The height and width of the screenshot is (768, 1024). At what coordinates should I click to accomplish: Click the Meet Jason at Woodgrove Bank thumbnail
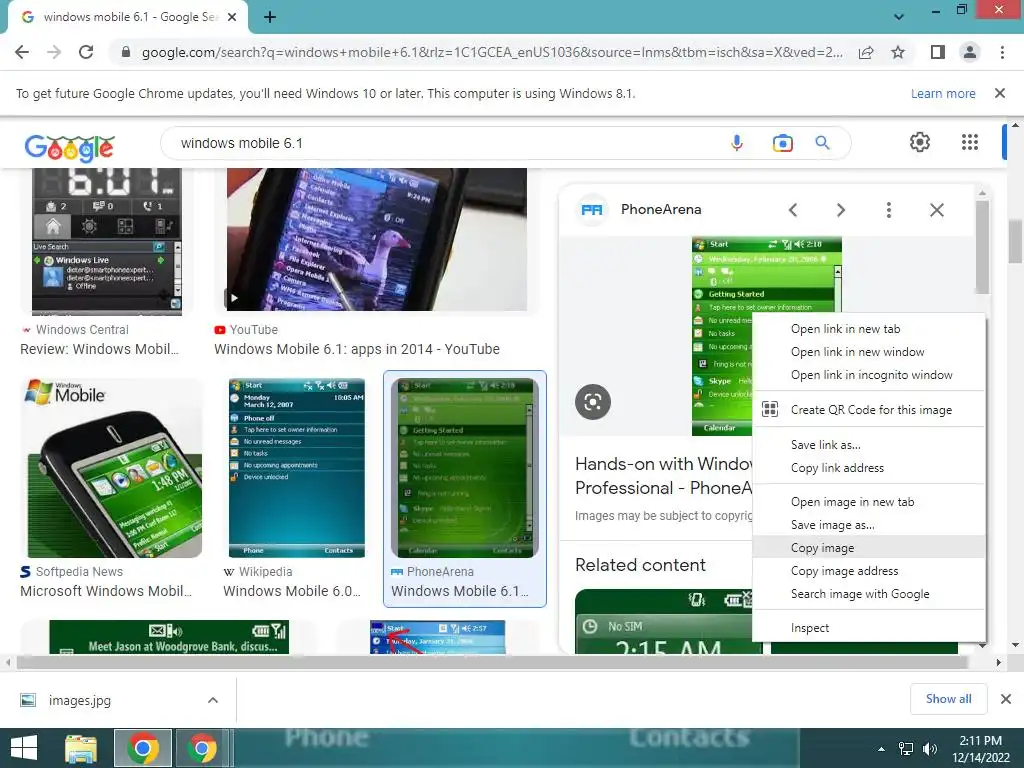click(x=169, y=637)
